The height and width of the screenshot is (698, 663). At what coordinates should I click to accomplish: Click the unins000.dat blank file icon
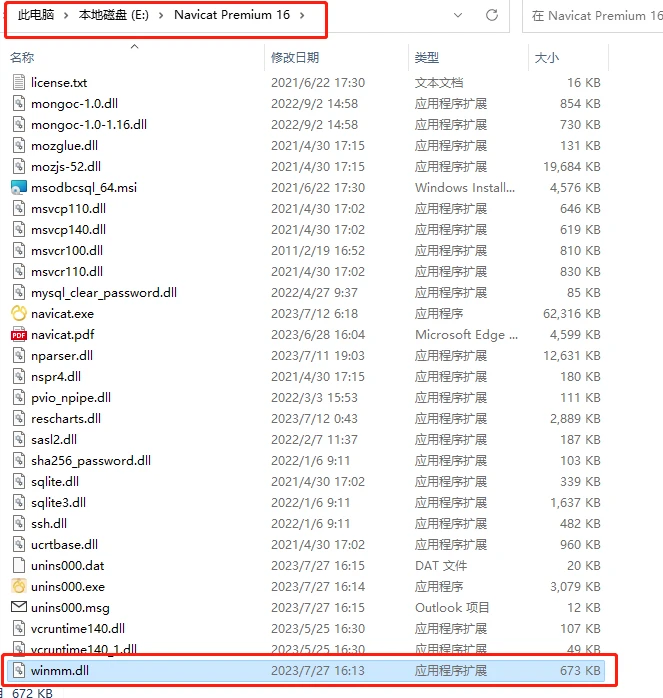[19, 565]
